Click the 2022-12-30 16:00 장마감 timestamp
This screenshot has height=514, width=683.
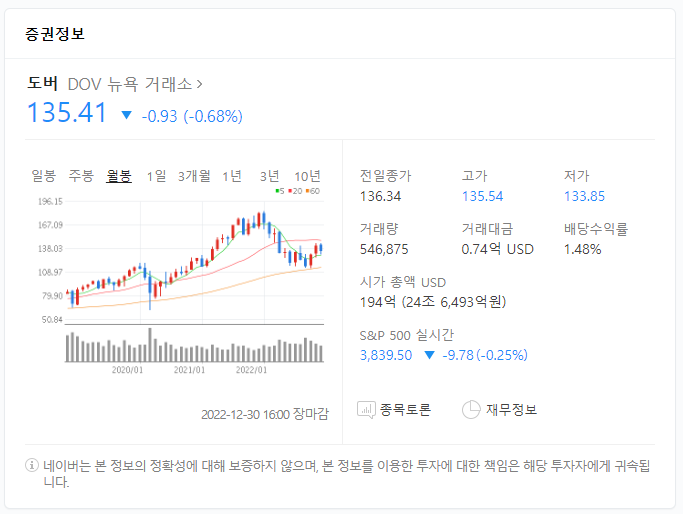[x=265, y=414]
